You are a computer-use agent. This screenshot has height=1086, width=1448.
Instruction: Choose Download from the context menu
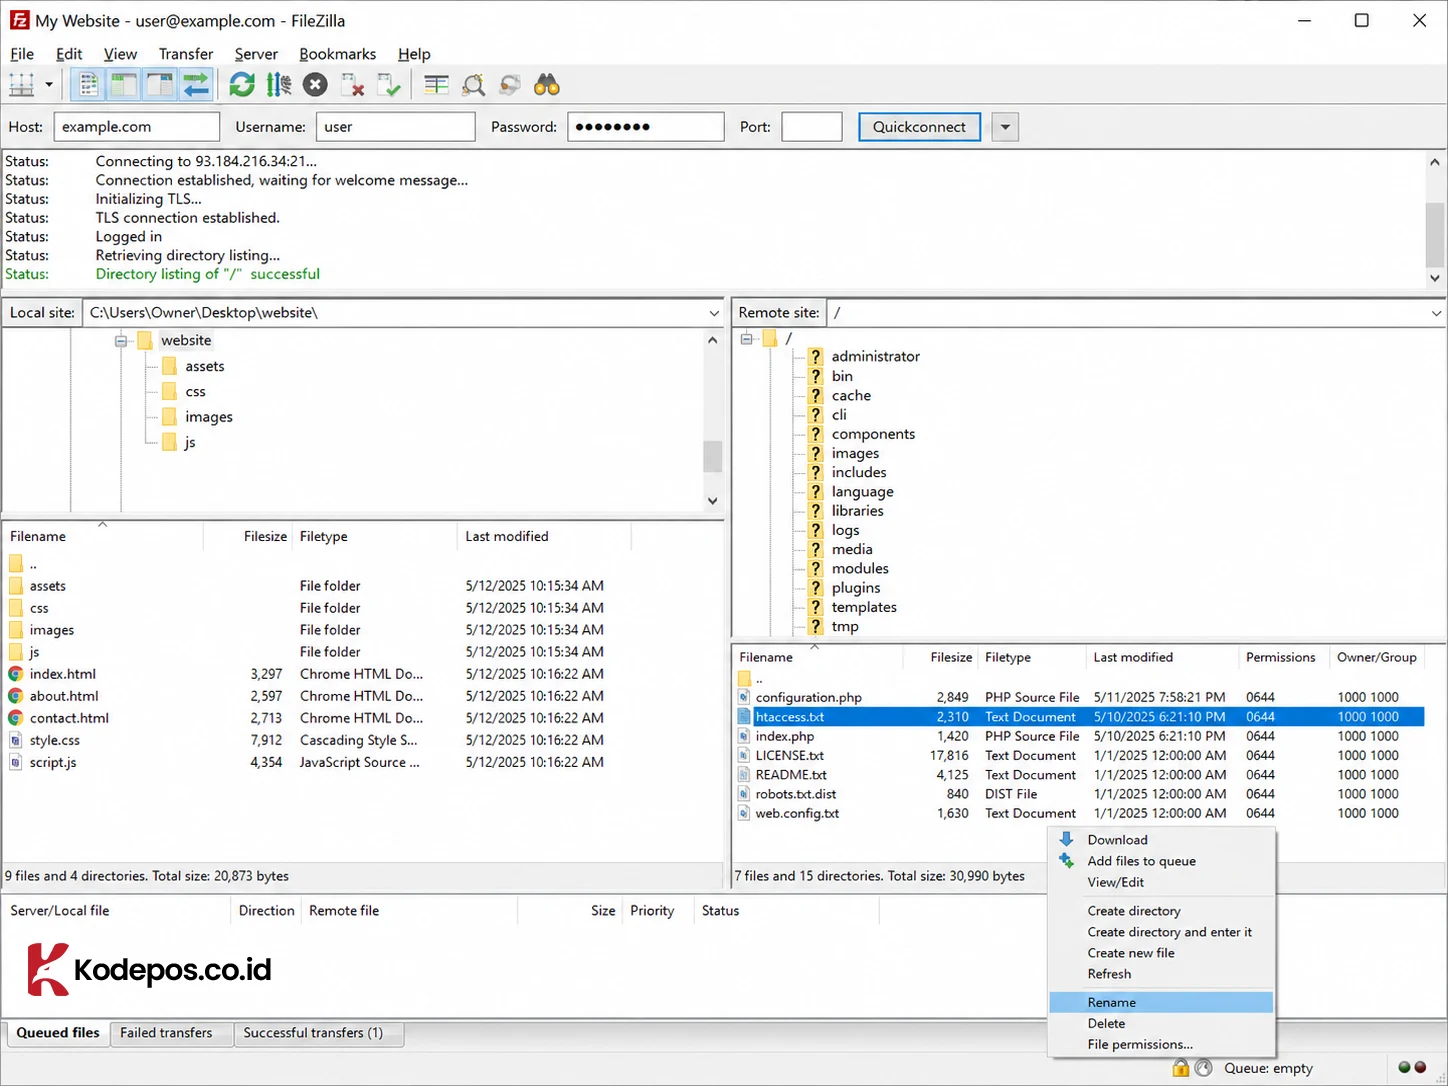pyautogui.click(x=1161, y=840)
